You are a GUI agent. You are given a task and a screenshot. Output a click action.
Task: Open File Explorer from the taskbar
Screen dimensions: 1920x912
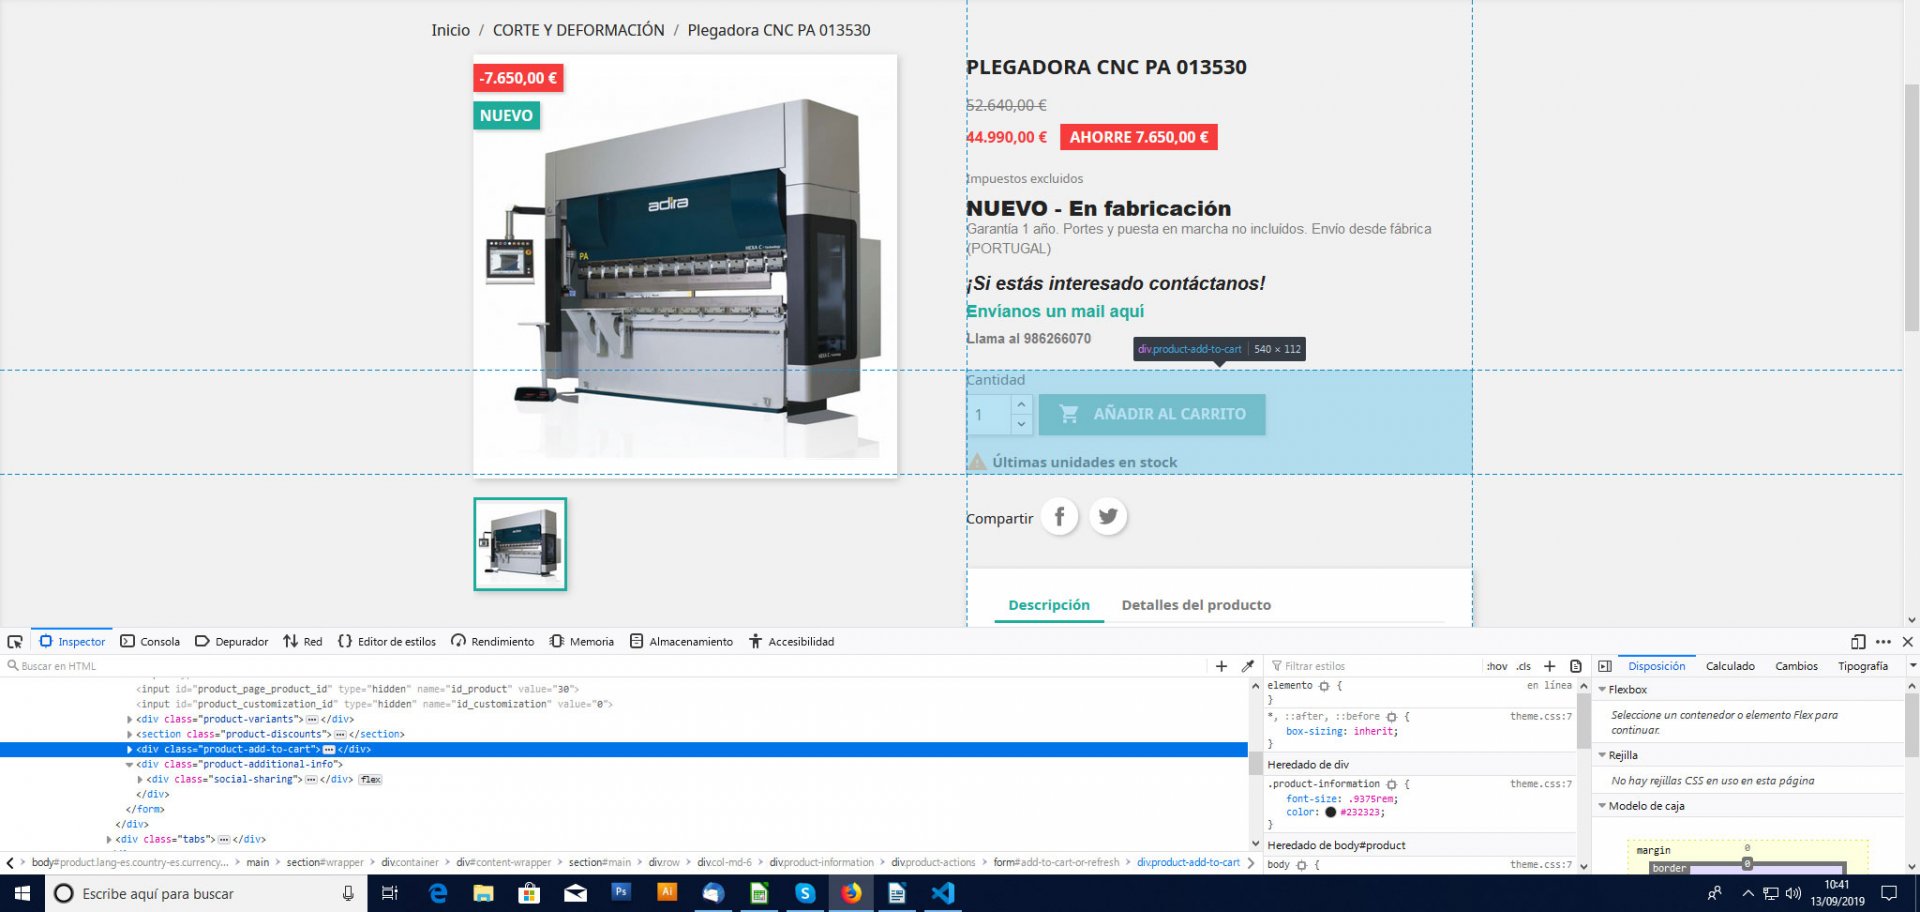click(x=483, y=893)
